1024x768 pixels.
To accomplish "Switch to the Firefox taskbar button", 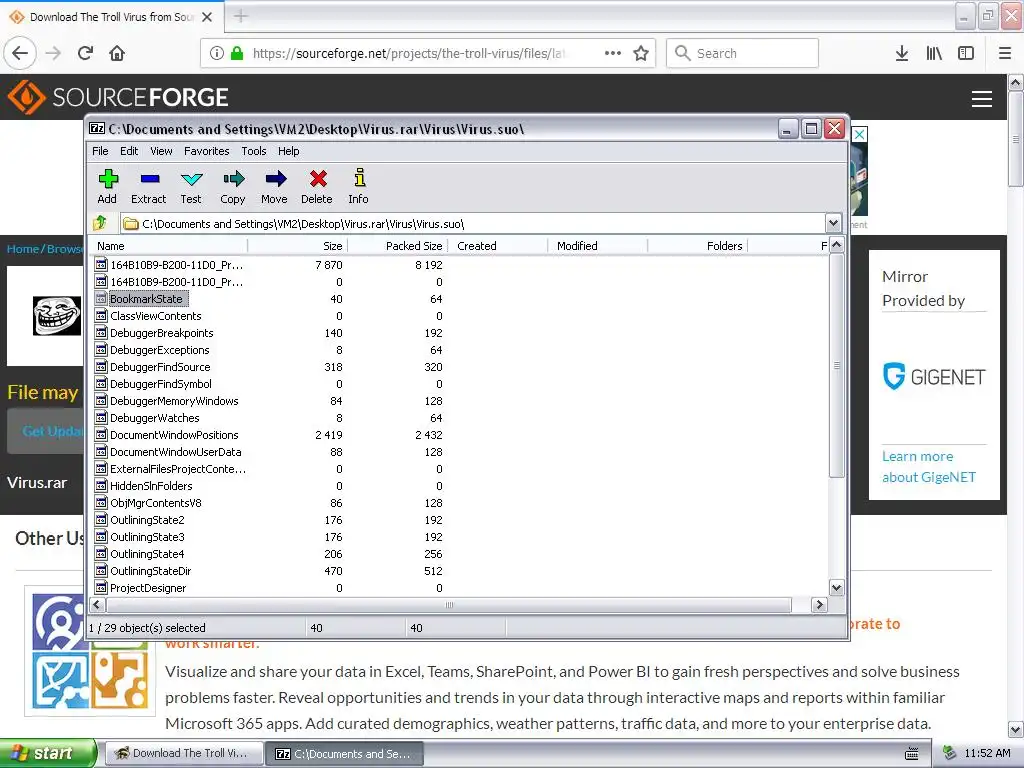I will click(184, 754).
